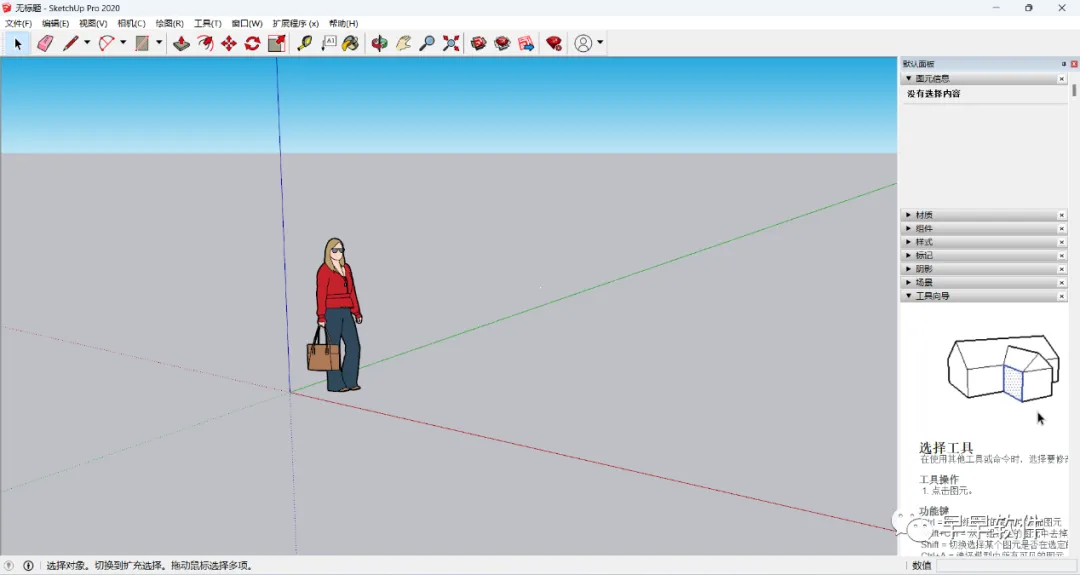Close the 标记 panel section
Image resolution: width=1080 pixels, height=575 pixels.
click(1061, 255)
